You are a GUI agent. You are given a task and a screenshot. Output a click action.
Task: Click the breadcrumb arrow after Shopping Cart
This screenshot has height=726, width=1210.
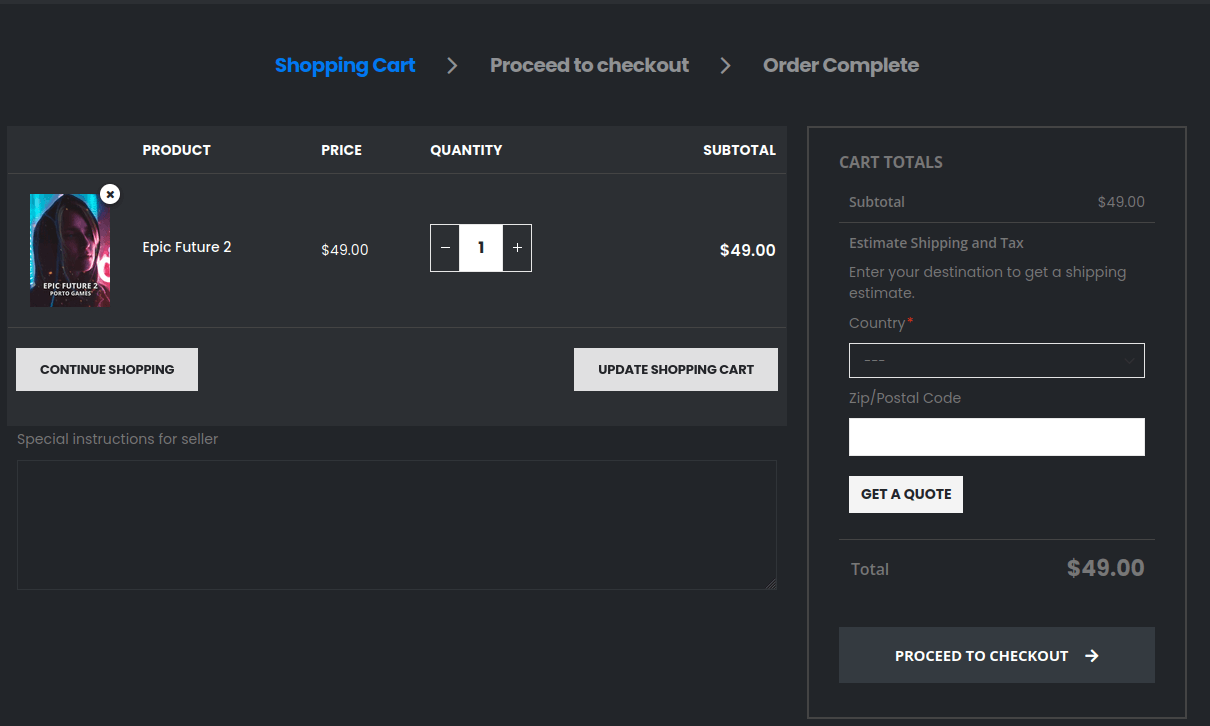click(452, 65)
